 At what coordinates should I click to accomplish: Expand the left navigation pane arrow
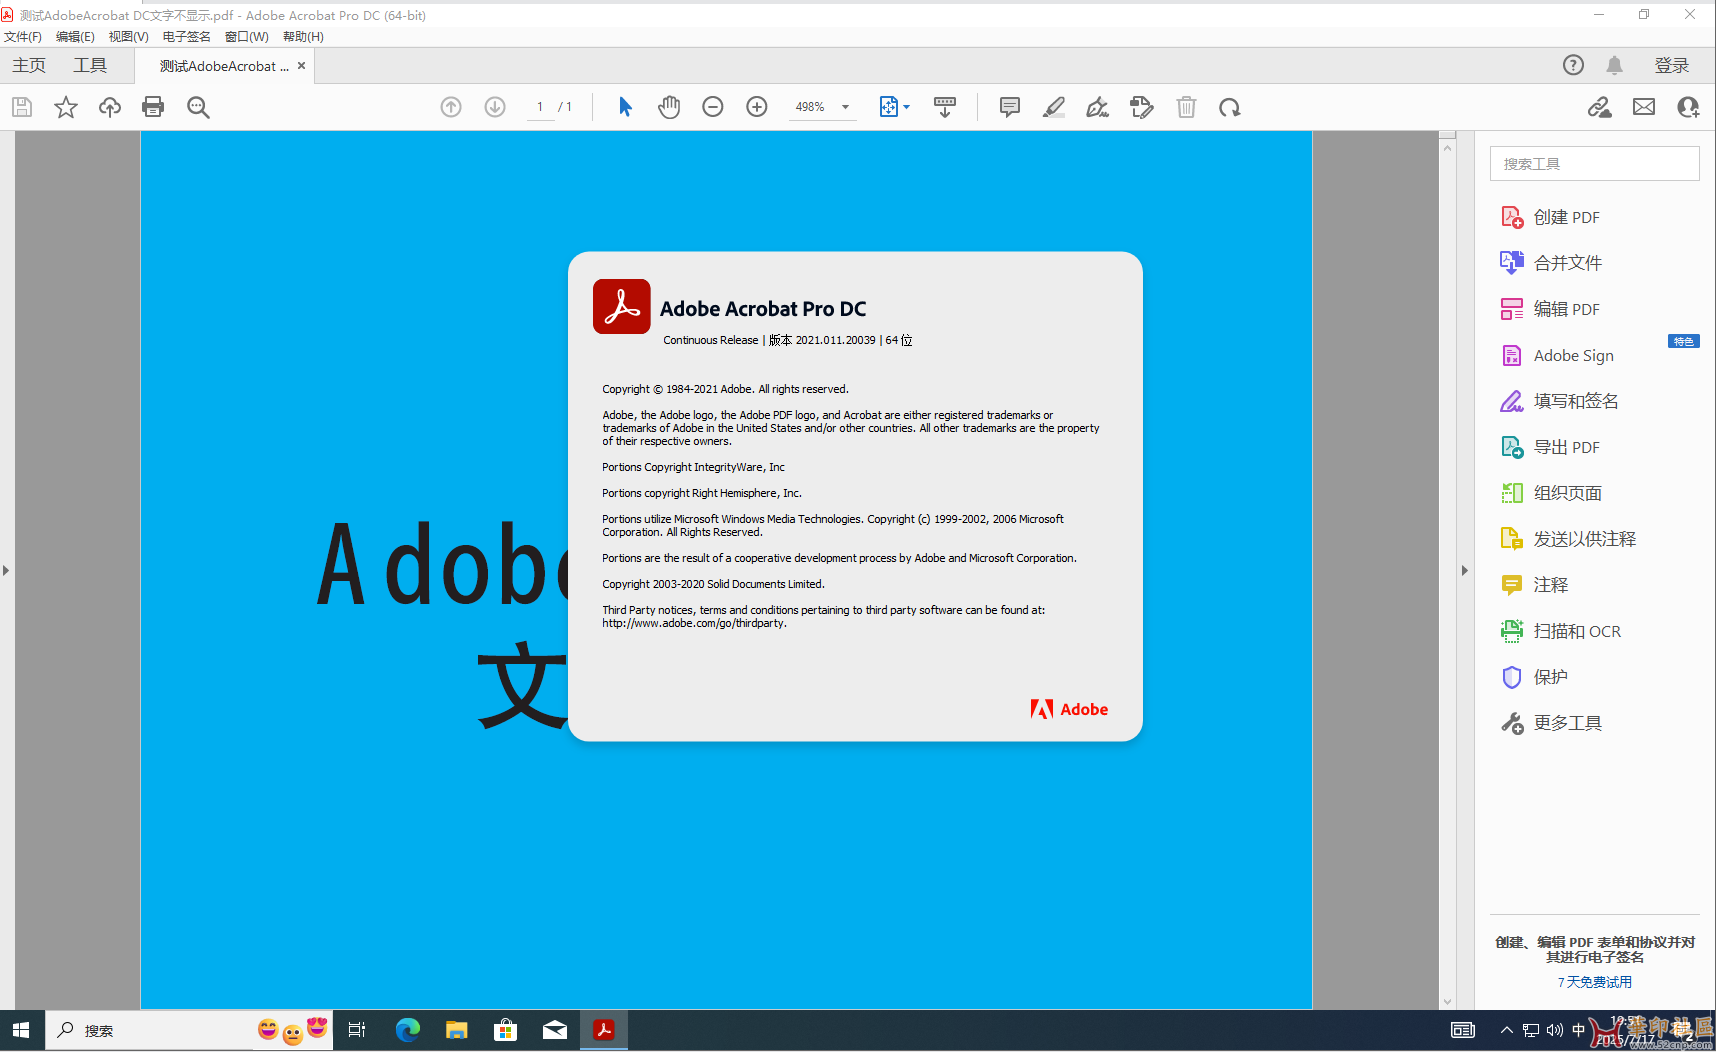[6, 571]
